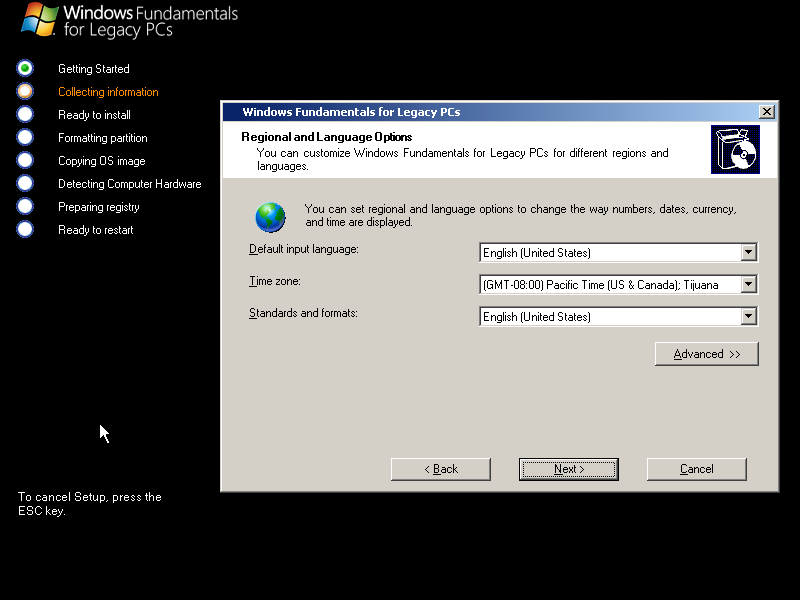Image resolution: width=800 pixels, height=600 pixels.
Task: Click the Collecting information step indicator circle
Action: pos(24,91)
